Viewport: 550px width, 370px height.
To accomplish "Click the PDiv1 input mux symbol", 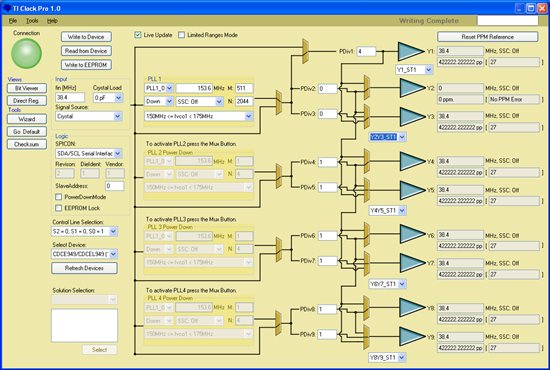I will [306, 51].
